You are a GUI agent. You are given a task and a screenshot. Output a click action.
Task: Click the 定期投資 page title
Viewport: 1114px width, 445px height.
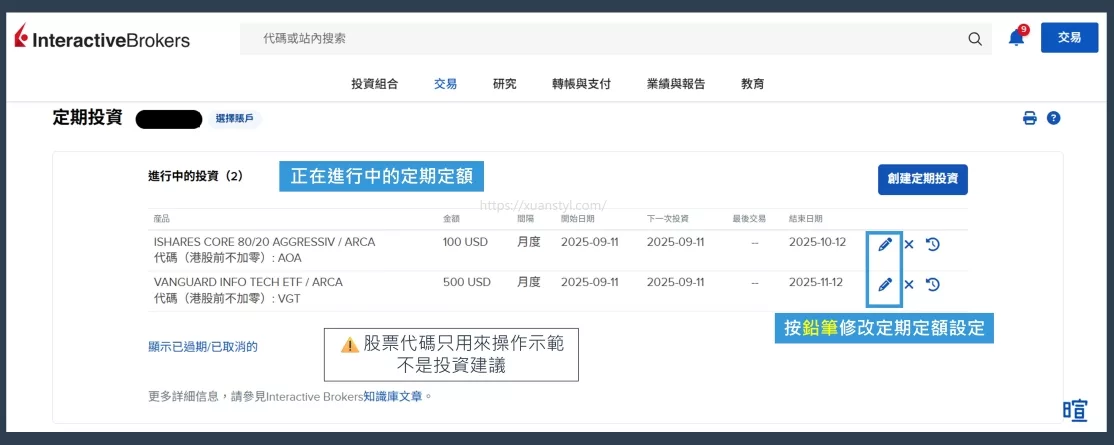coord(87,118)
